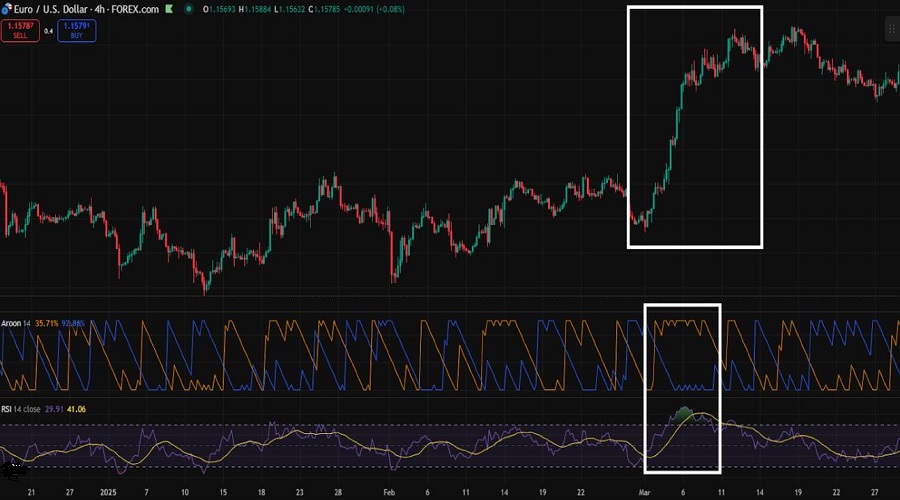Click the Mar label on the time axis
Viewport: 900px width, 500px height.
tap(643, 492)
